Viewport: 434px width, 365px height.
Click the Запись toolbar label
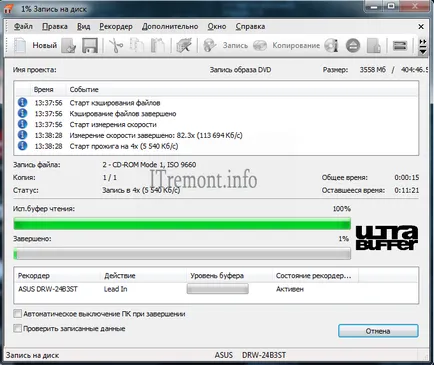[235, 45]
